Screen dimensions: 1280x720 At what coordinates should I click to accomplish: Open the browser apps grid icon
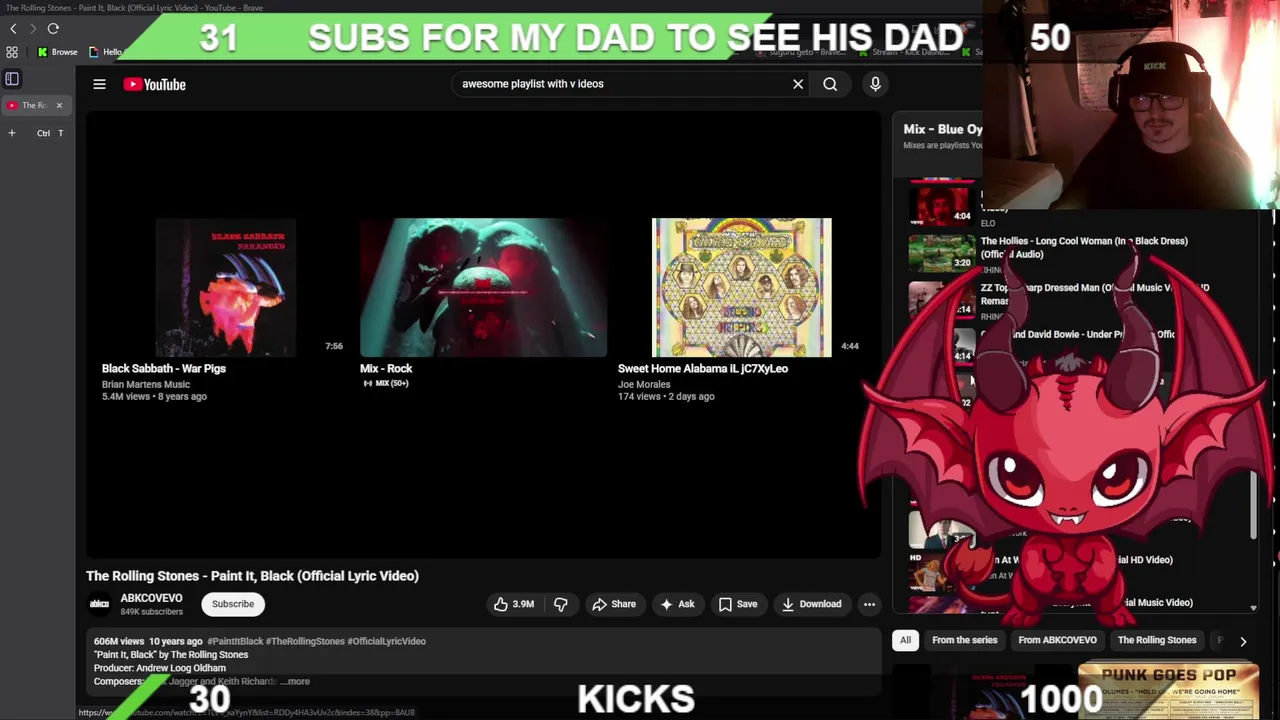coord(12,52)
